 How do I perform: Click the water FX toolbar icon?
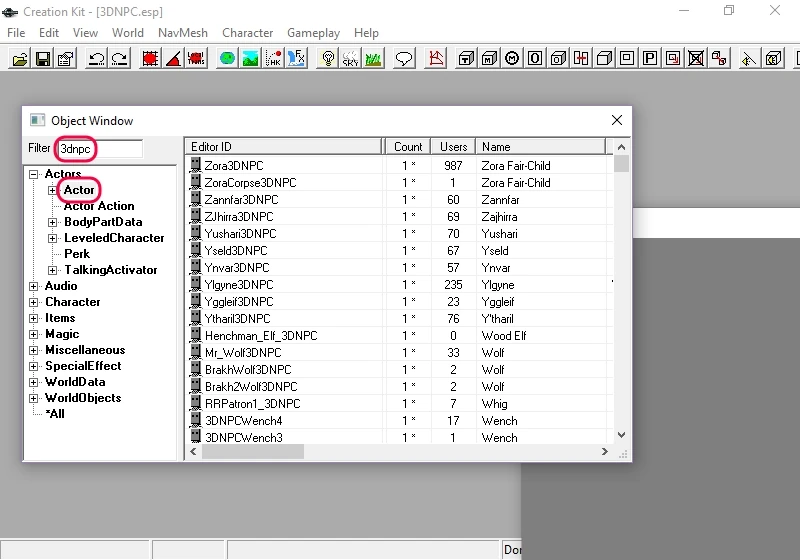[296, 59]
